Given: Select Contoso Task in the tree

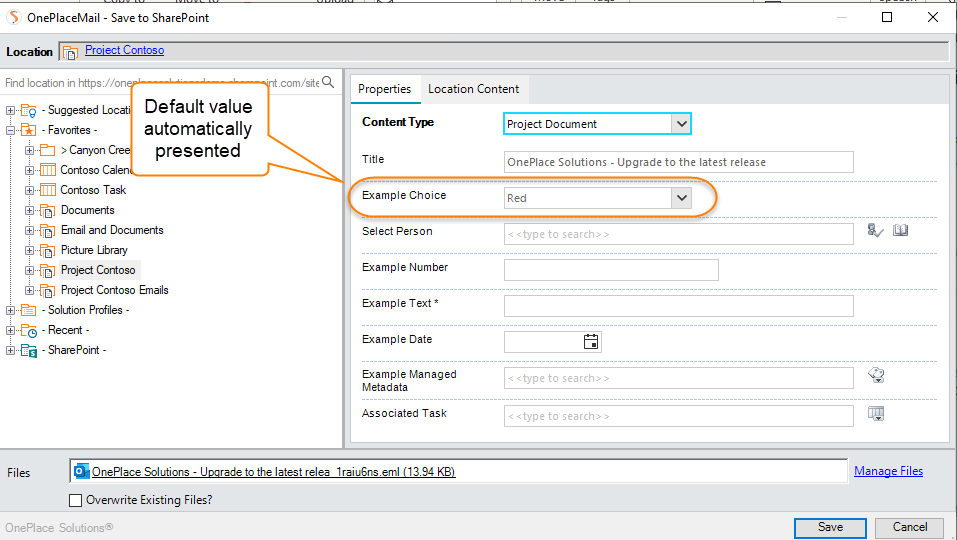Looking at the screenshot, I should 93,190.
